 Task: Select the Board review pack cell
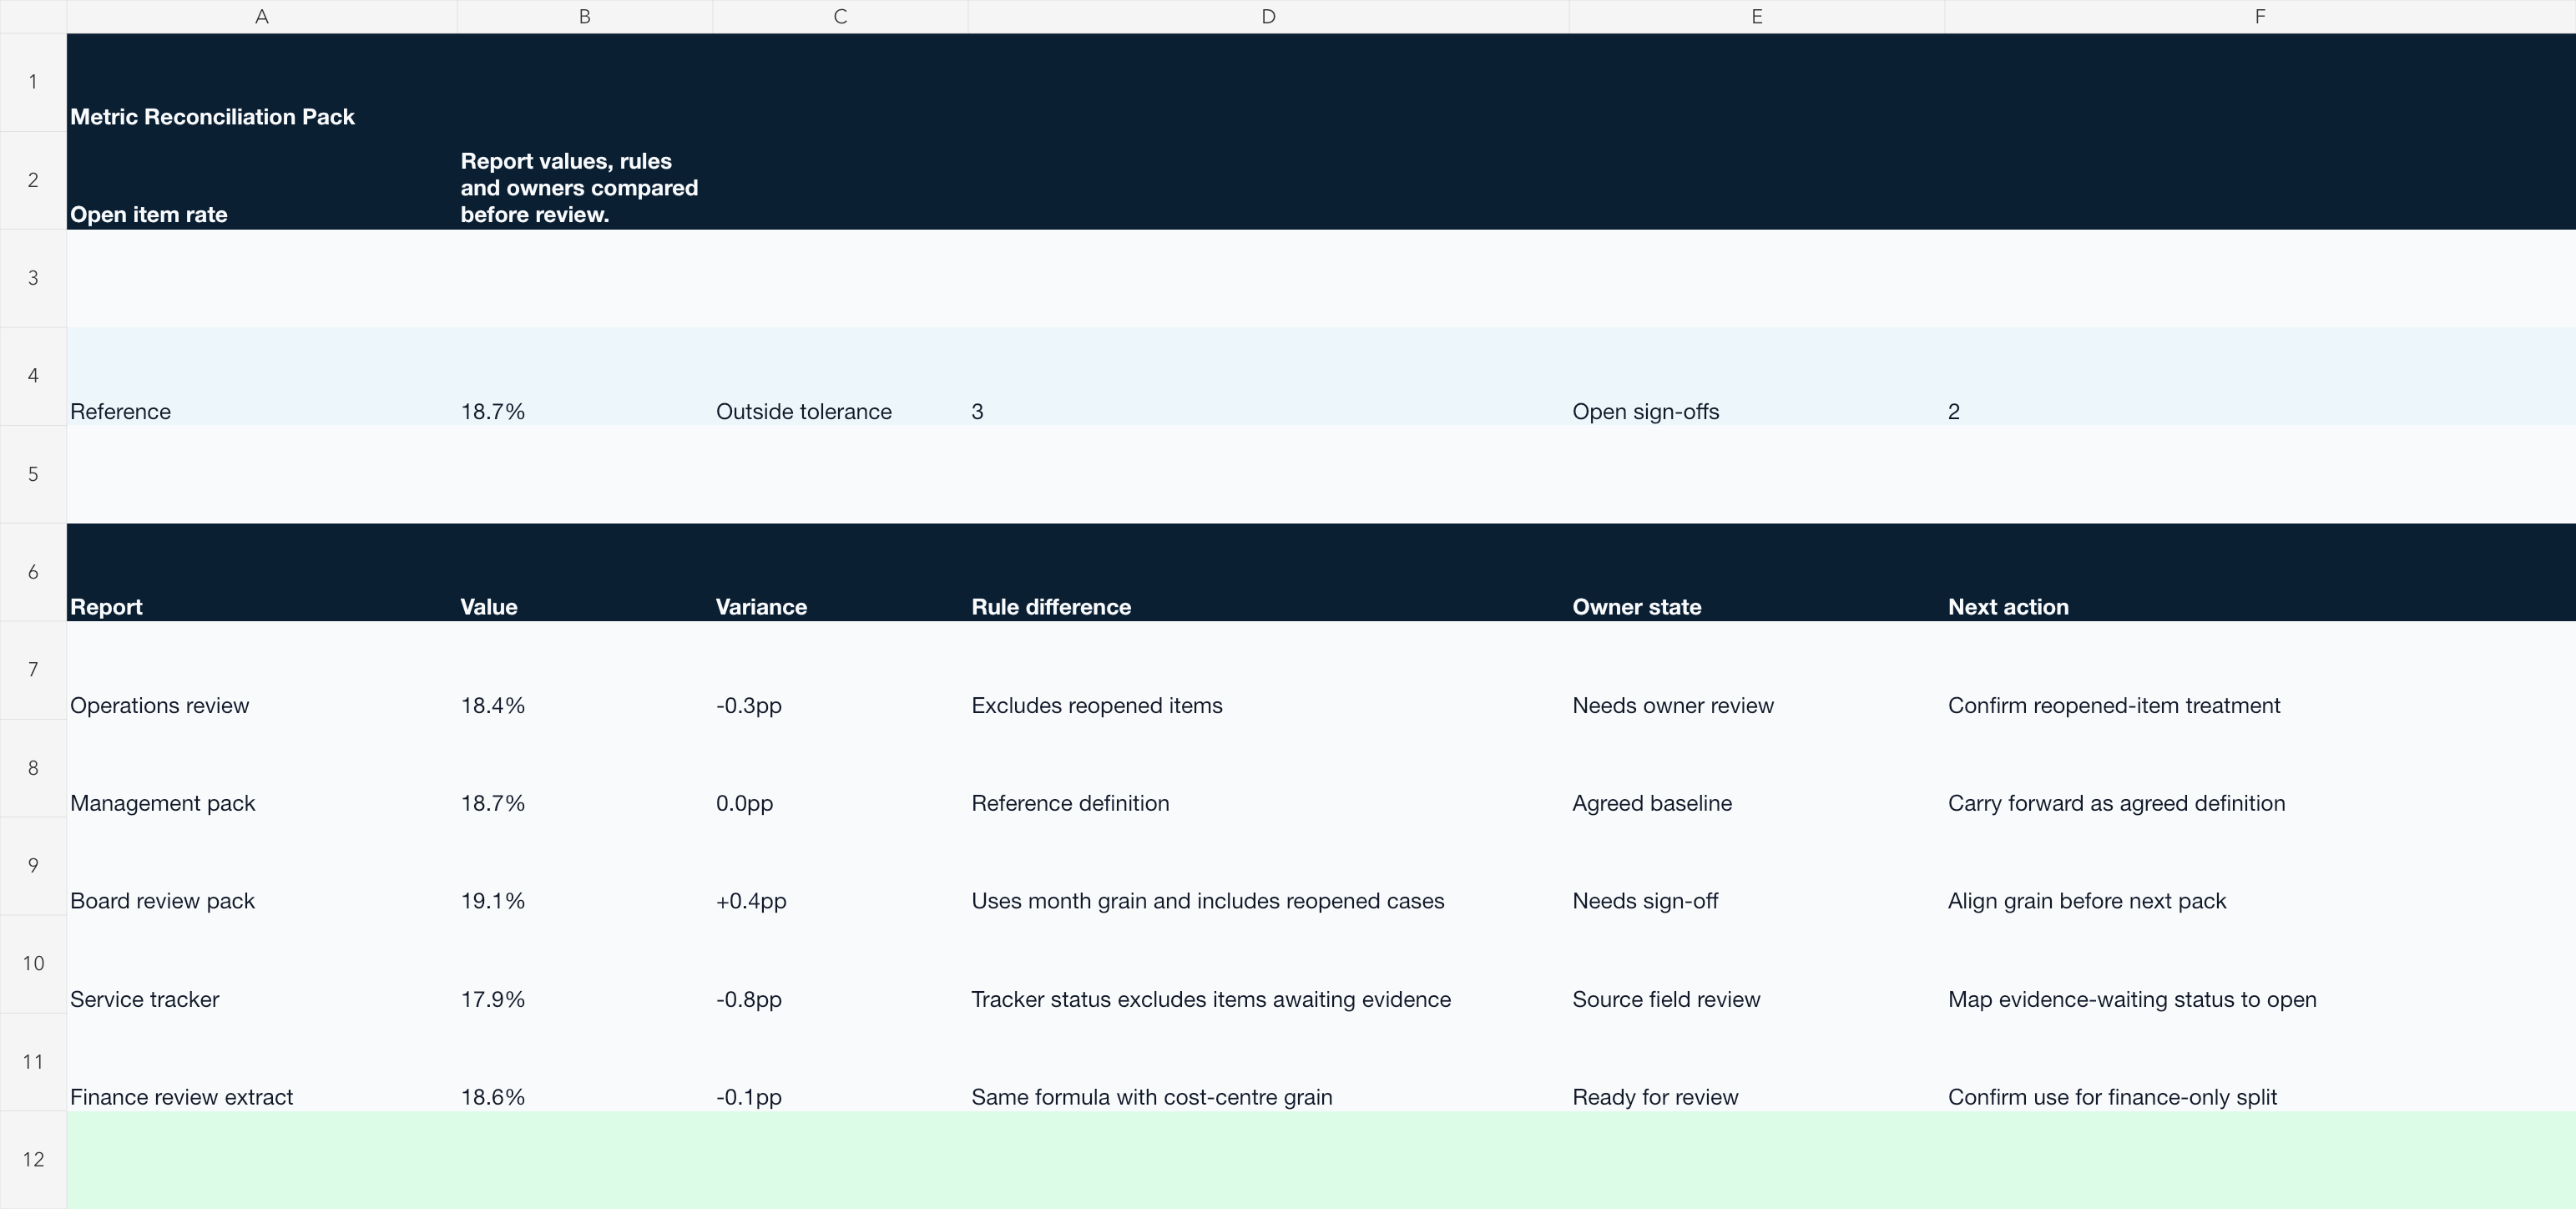[262, 866]
